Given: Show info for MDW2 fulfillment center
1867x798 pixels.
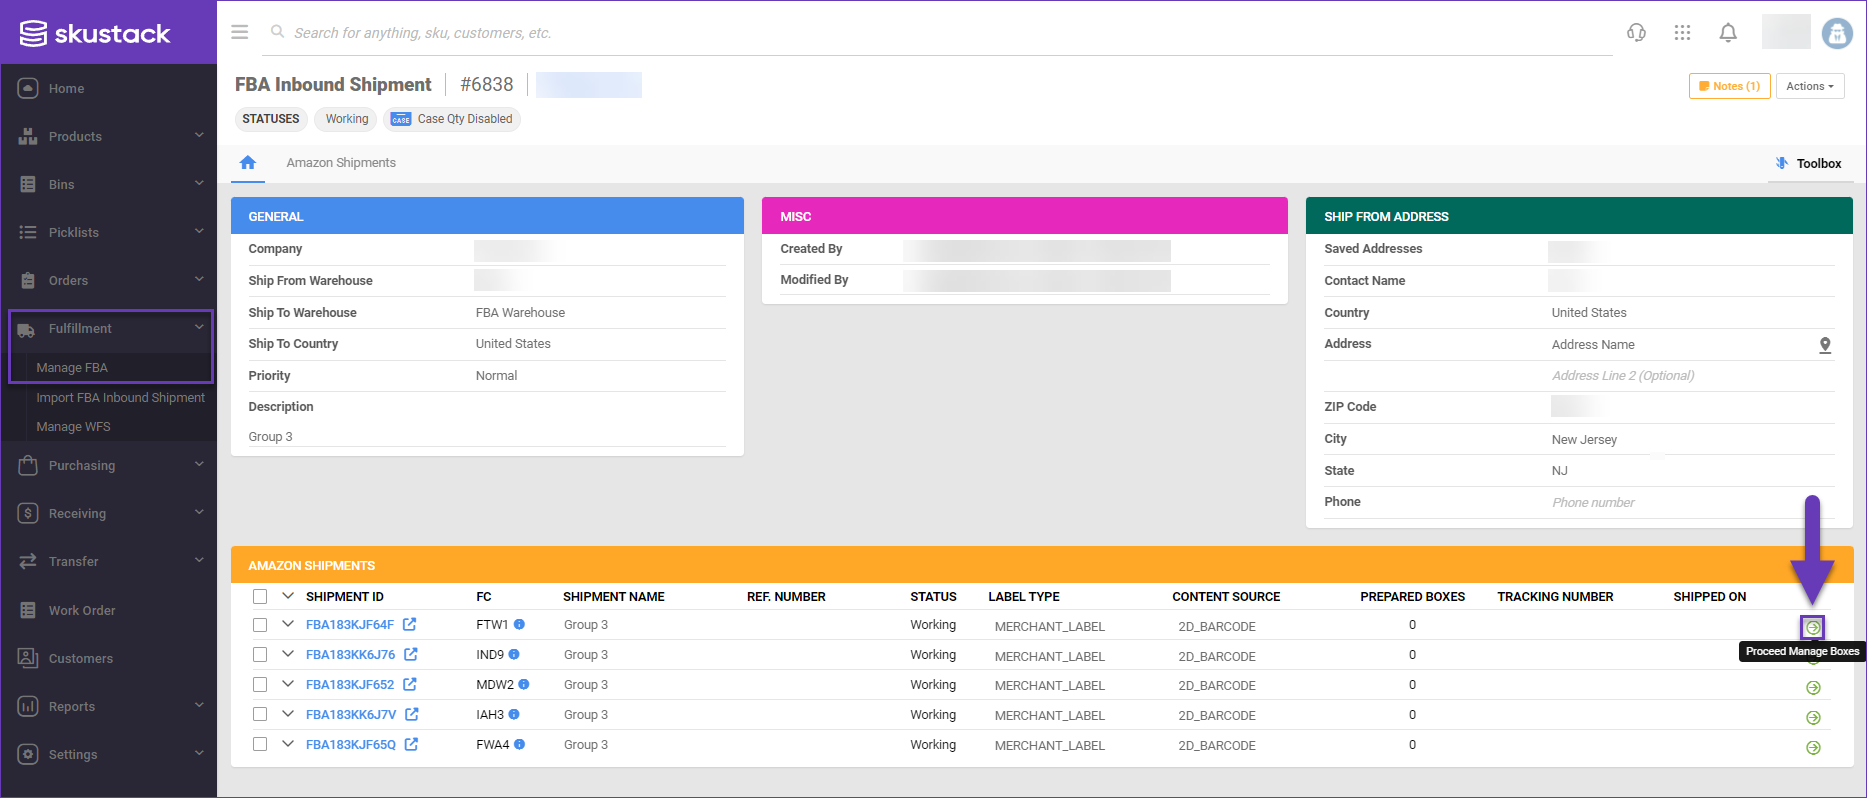Looking at the screenshot, I should click(524, 684).
